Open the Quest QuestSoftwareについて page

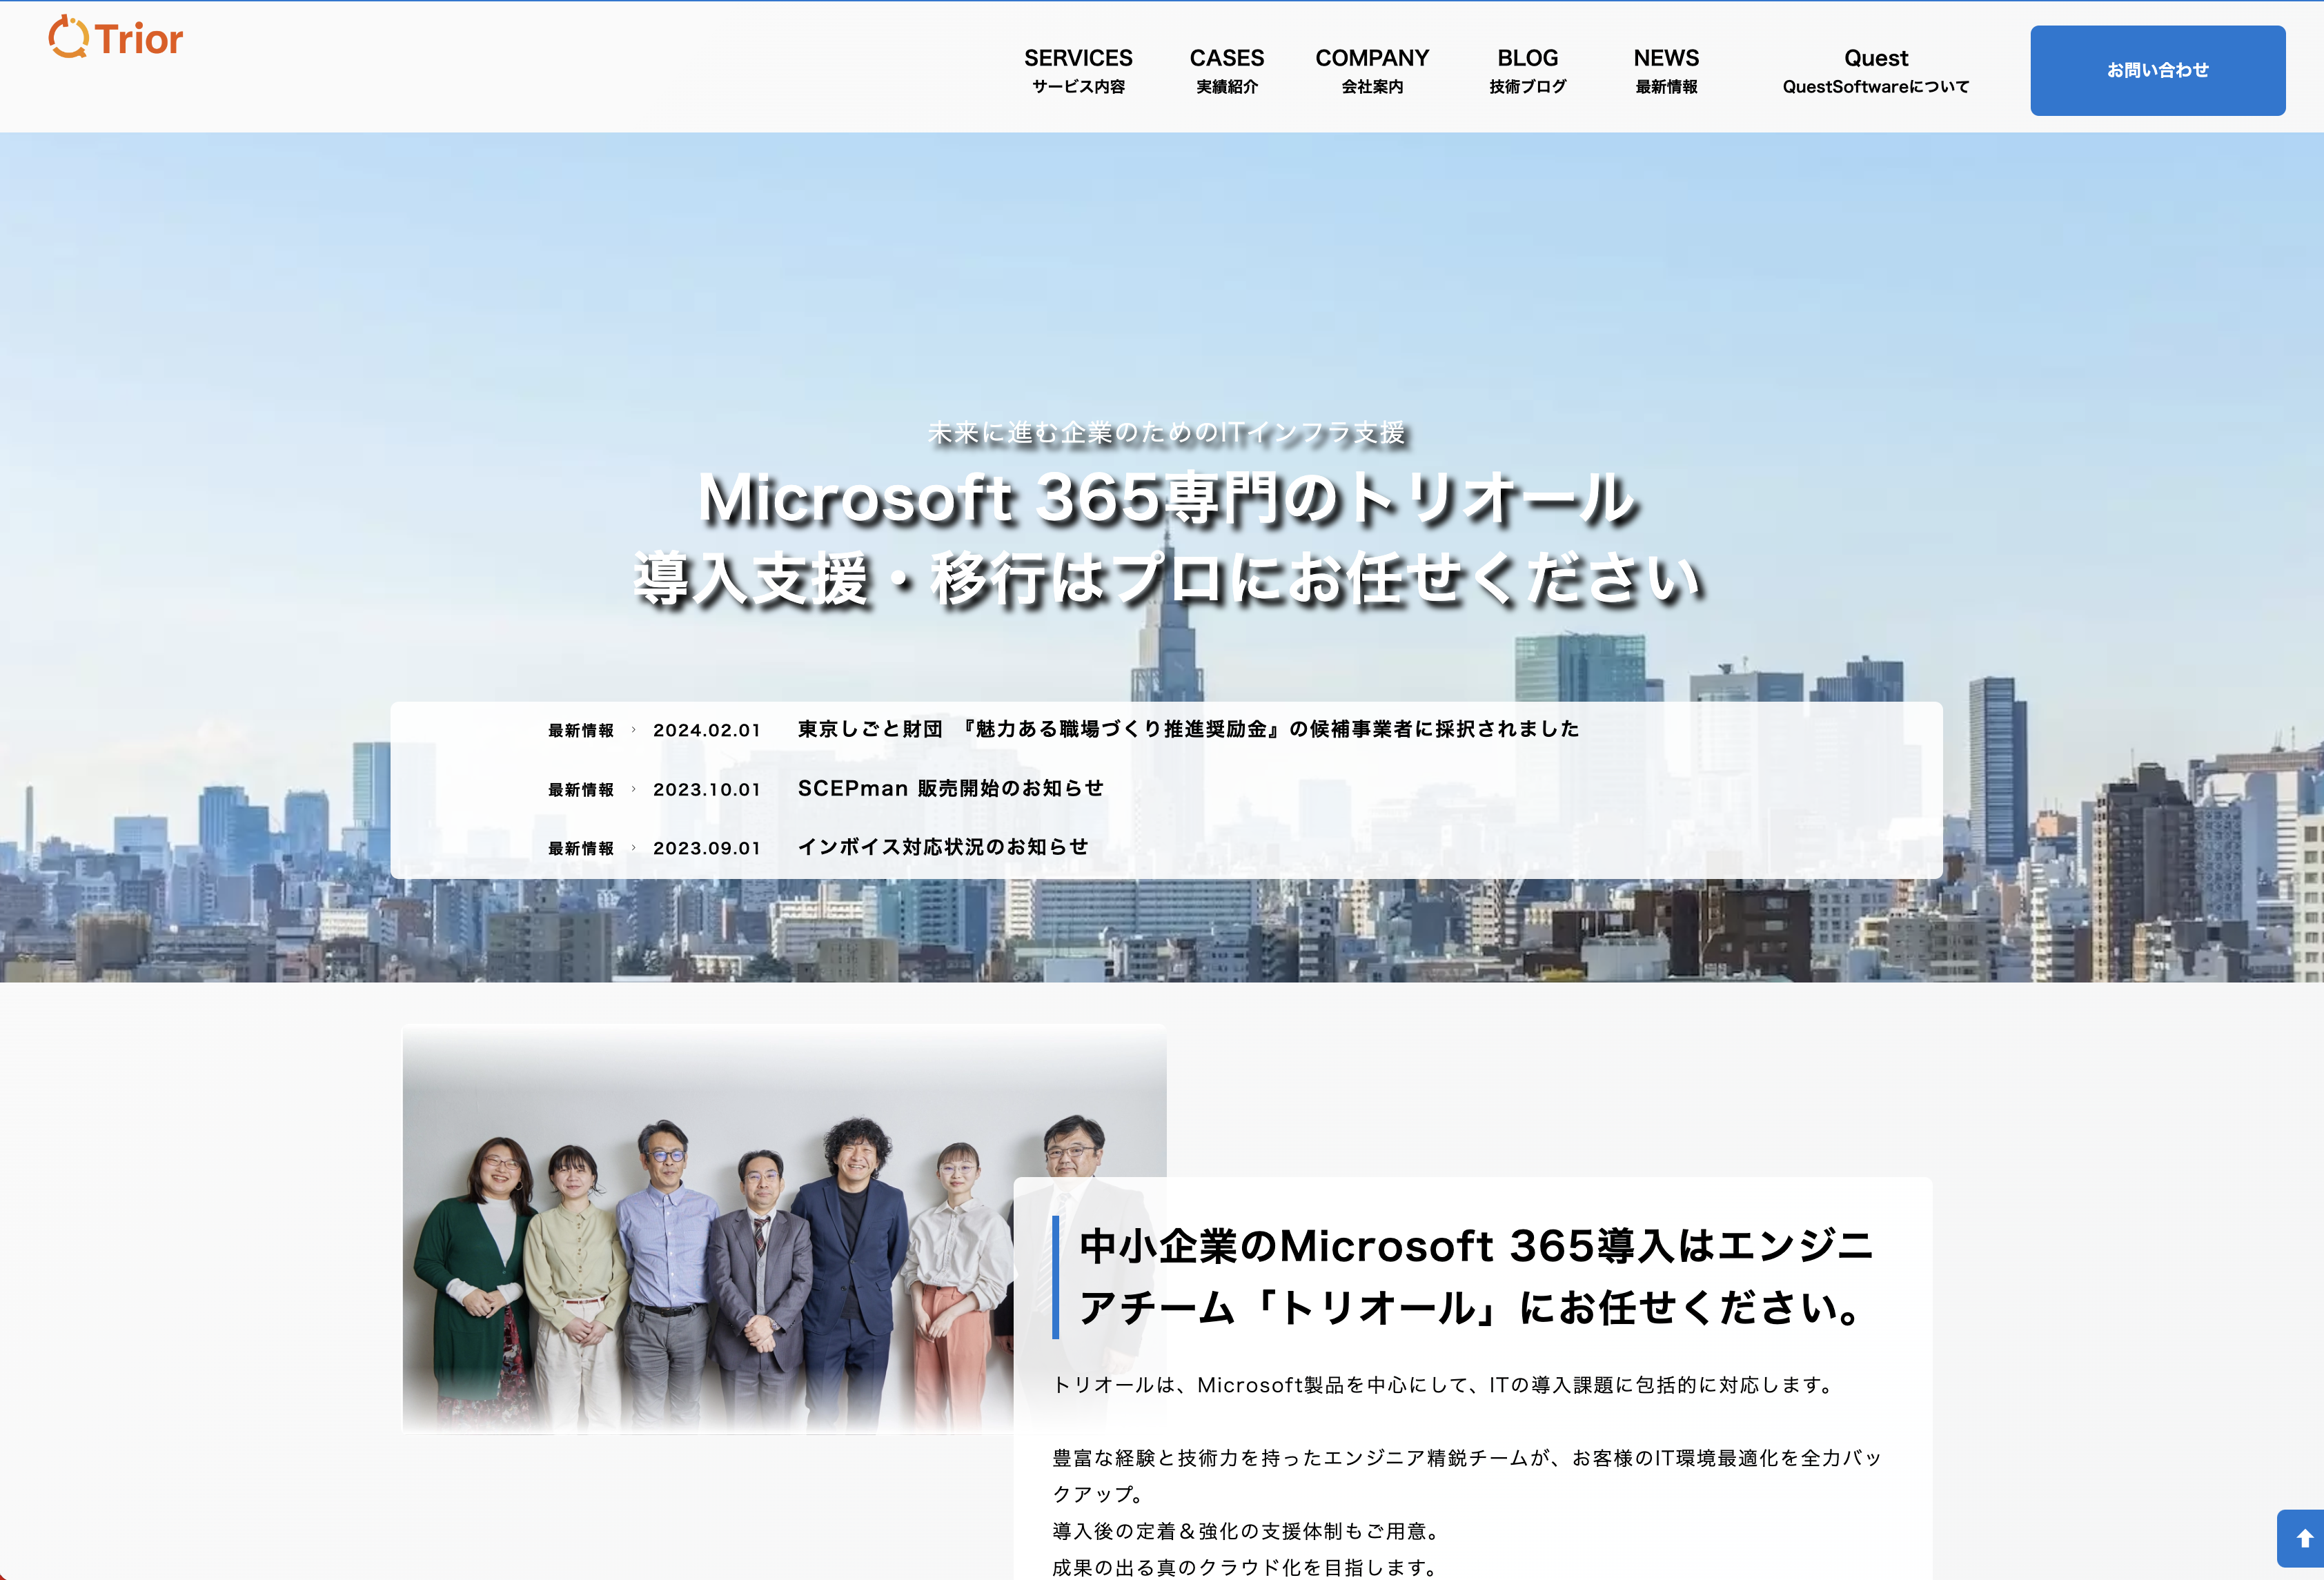coord(1875,70)
